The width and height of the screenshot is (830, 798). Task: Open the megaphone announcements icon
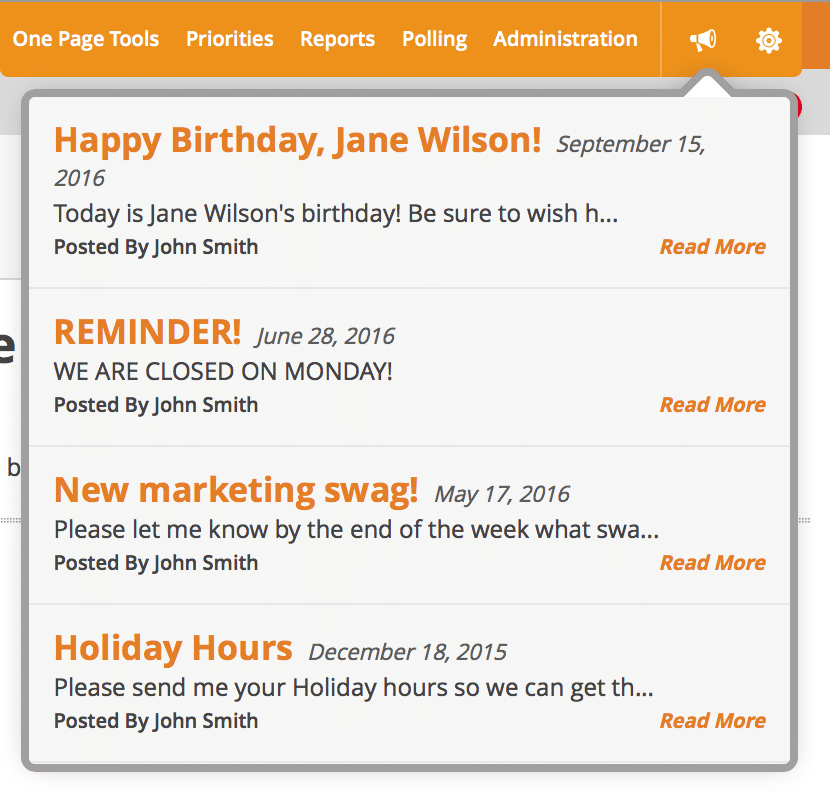[x=703, y=40]
